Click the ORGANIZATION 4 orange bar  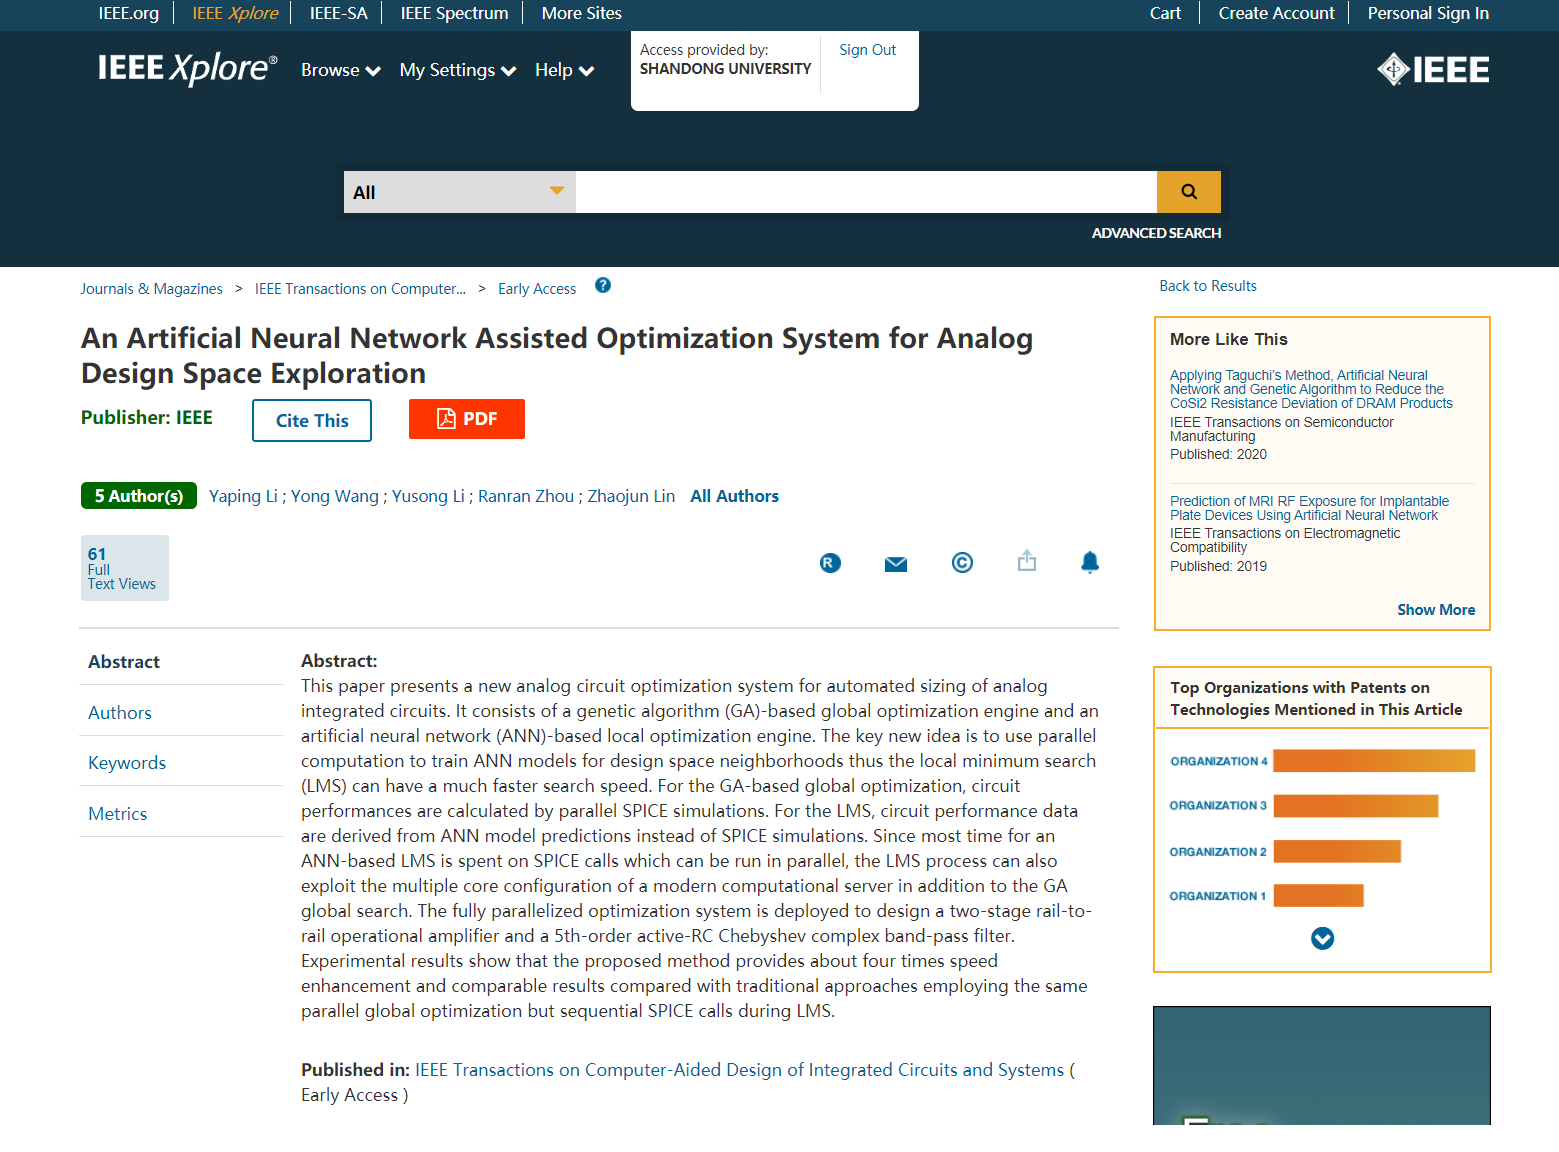[x=1373, y=761]
